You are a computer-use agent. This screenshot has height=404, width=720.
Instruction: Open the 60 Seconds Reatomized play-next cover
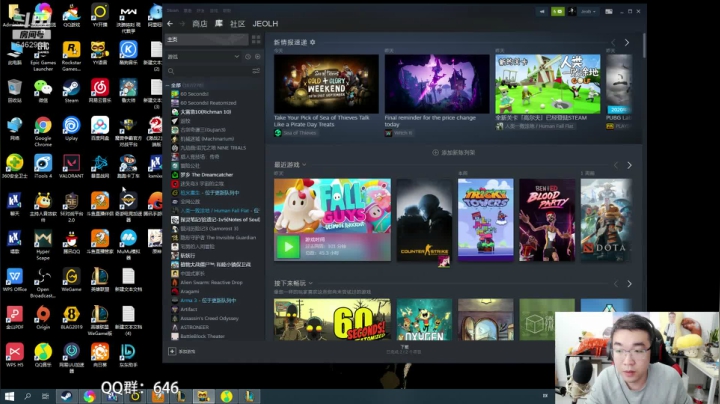[x=332, y=320]
